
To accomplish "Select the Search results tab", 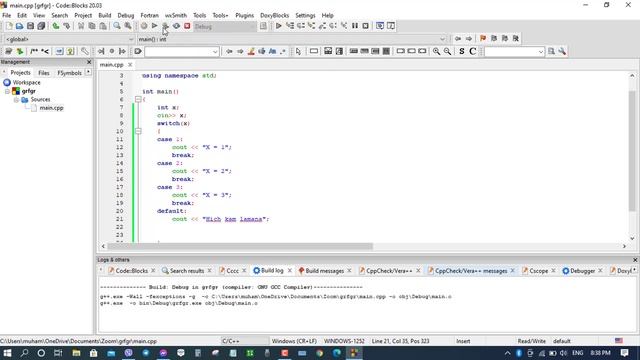I will (x=187, y=271).
